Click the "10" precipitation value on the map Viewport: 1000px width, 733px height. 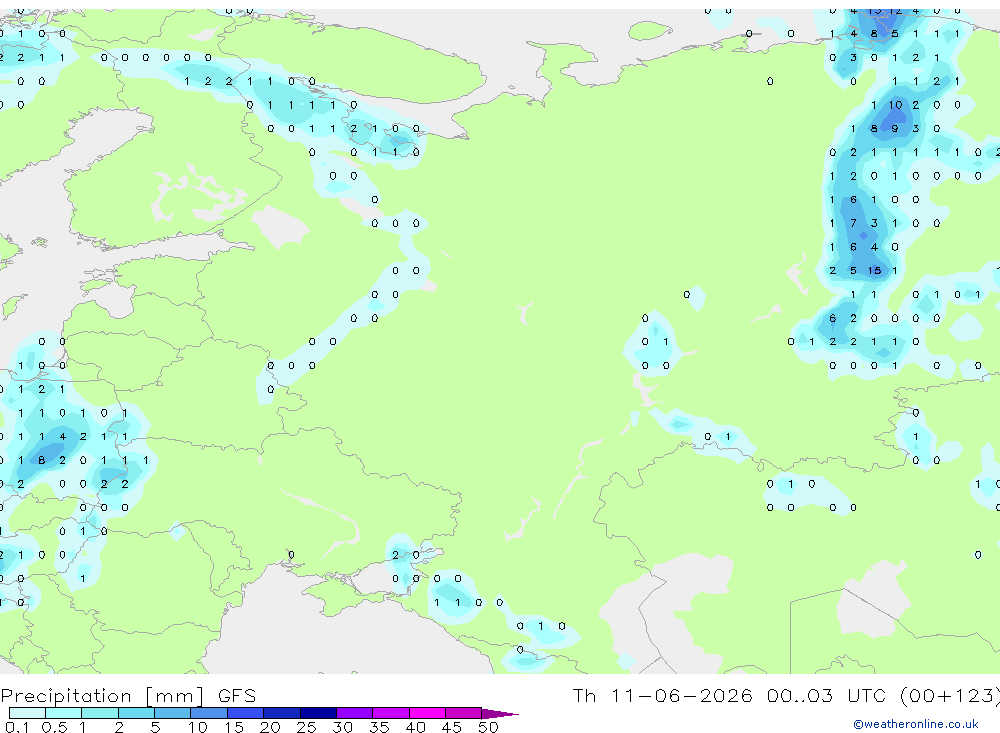pyautogui.click(x=895, y=105)
